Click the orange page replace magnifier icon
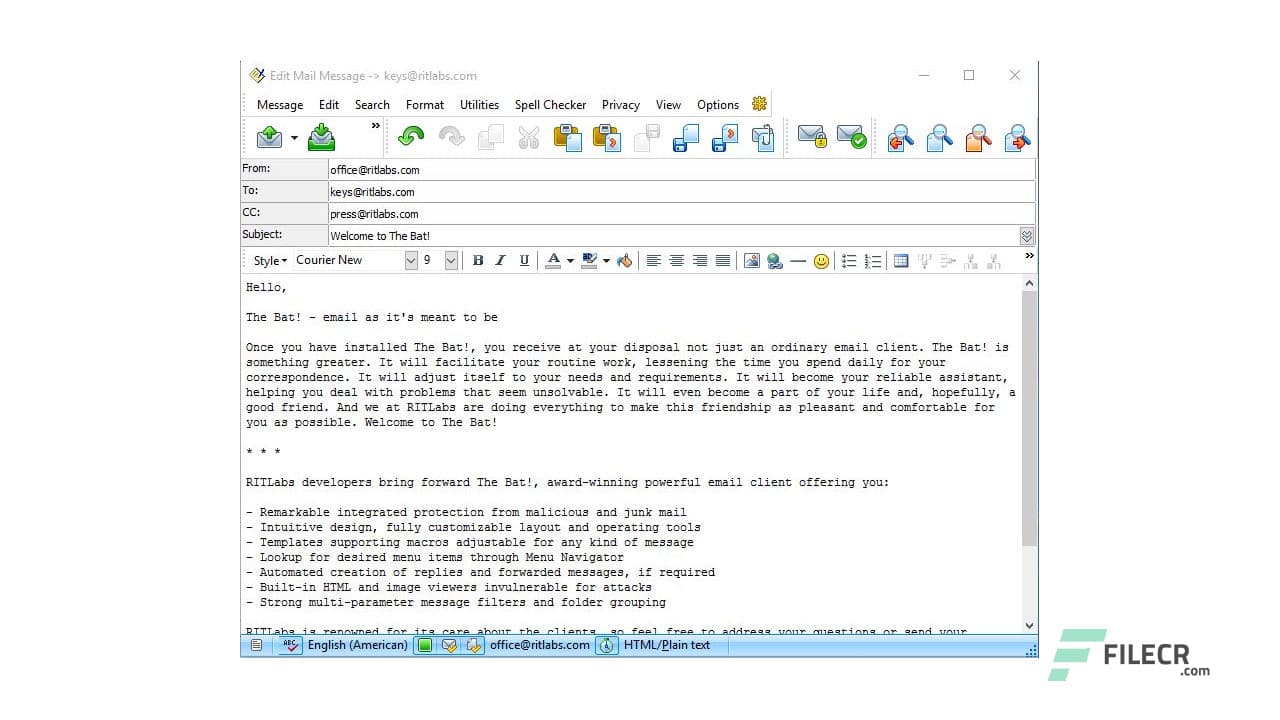Image resolution: width=1280 pixels, height=720 pixels. pyautogui.click(x=978, y=137)
